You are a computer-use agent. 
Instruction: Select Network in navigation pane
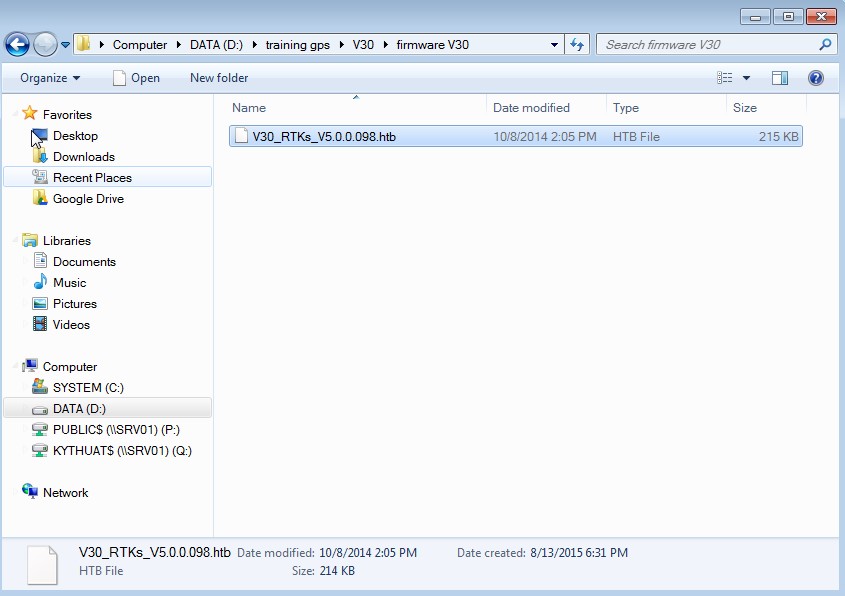pos(65,493)
